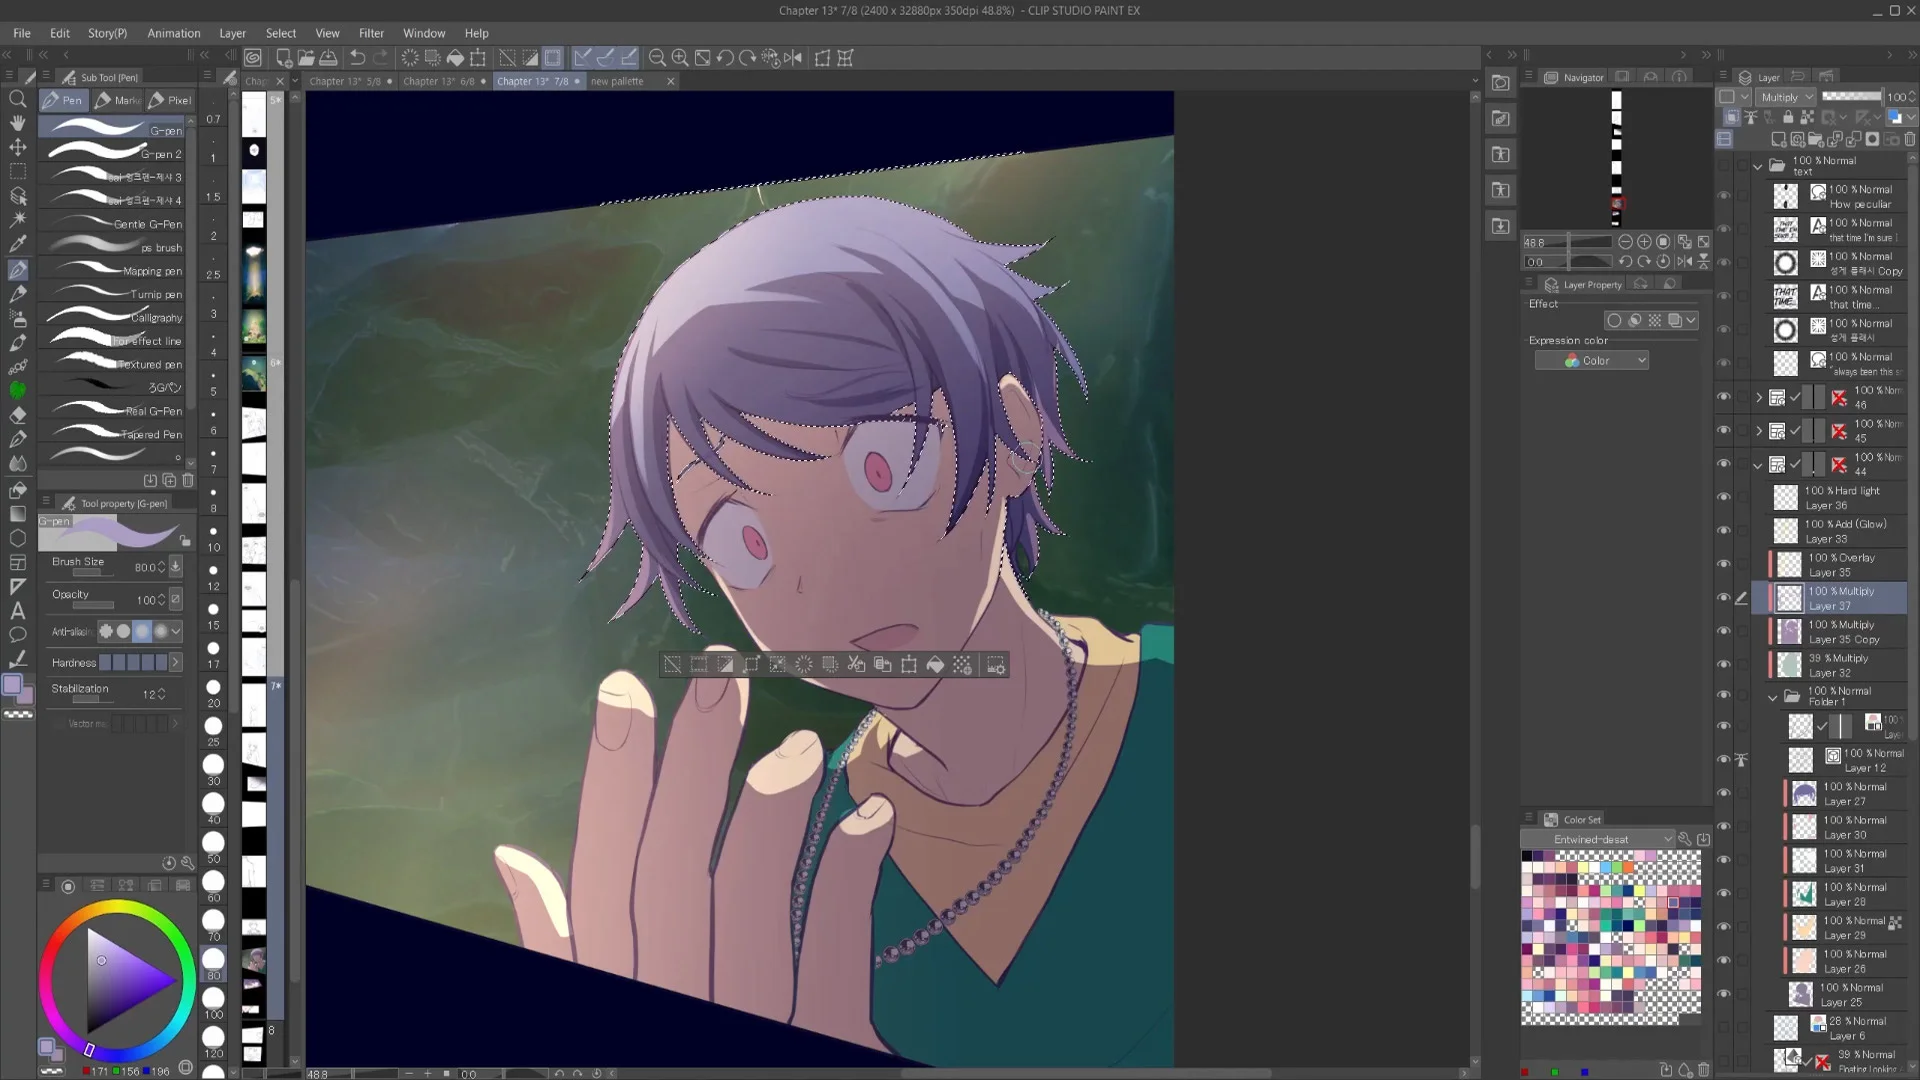Toggle visibility of Layer 27
This screenshot has height=1080, width=1920.
click(1724, 794)
